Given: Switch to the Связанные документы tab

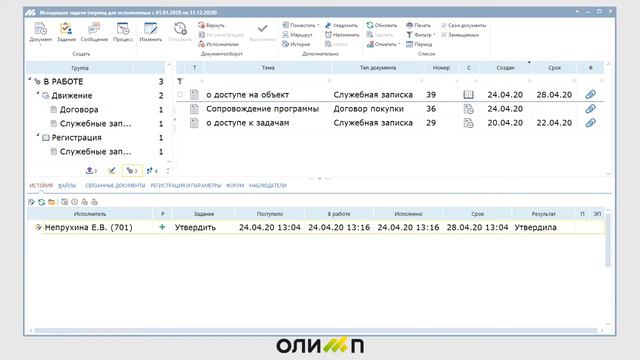Looking at the screenshot, I should (115, 185).
